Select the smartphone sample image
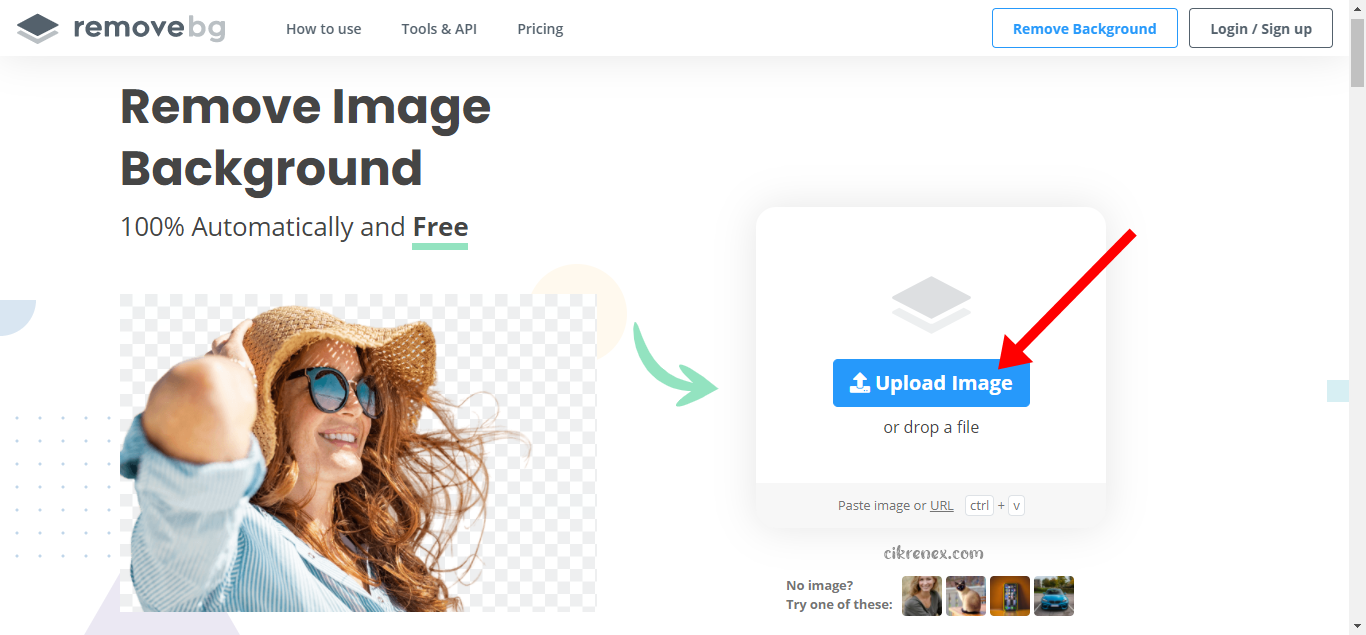 tap(1009, 596)
